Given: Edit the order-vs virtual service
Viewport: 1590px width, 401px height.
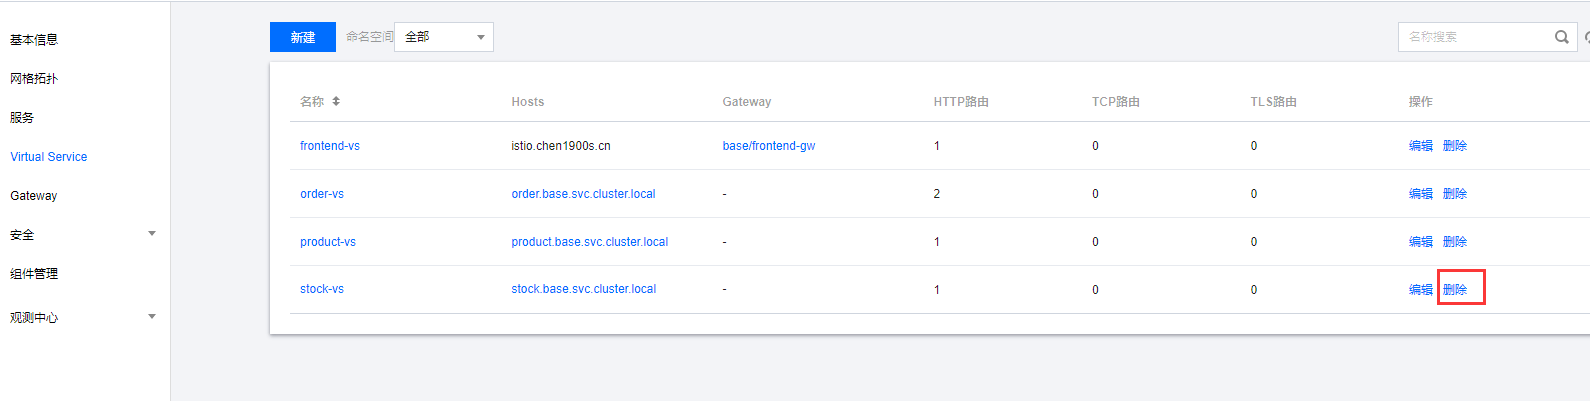Looking at the screenshot, I should click(1421, 194).
